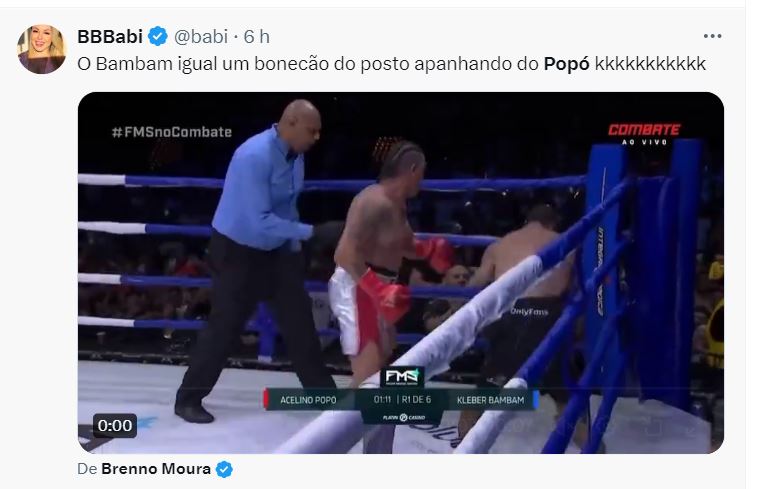
Task: Open the @babi handle link
Action: click(x=201, y=37)
